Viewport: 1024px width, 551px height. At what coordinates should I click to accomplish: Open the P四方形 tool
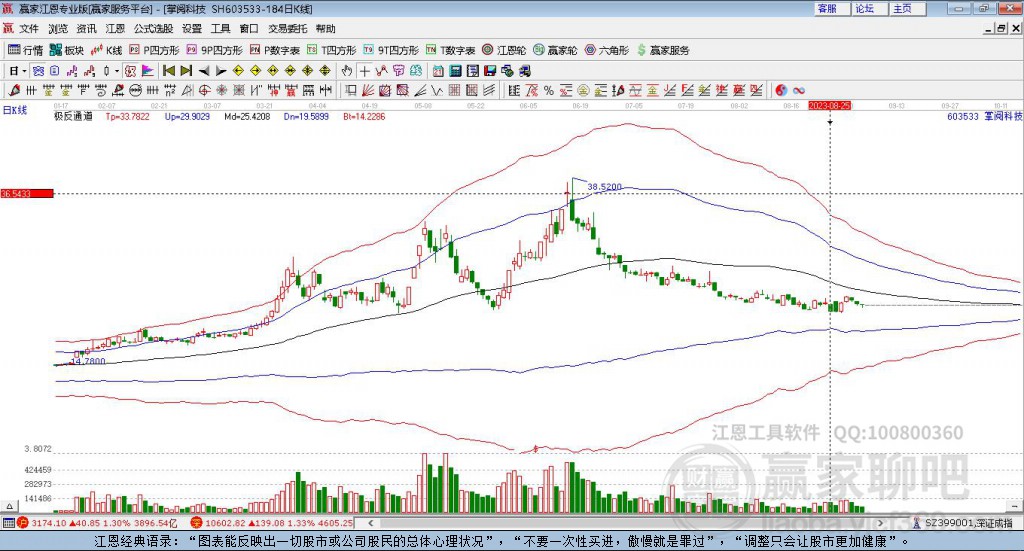pos(153,50)
